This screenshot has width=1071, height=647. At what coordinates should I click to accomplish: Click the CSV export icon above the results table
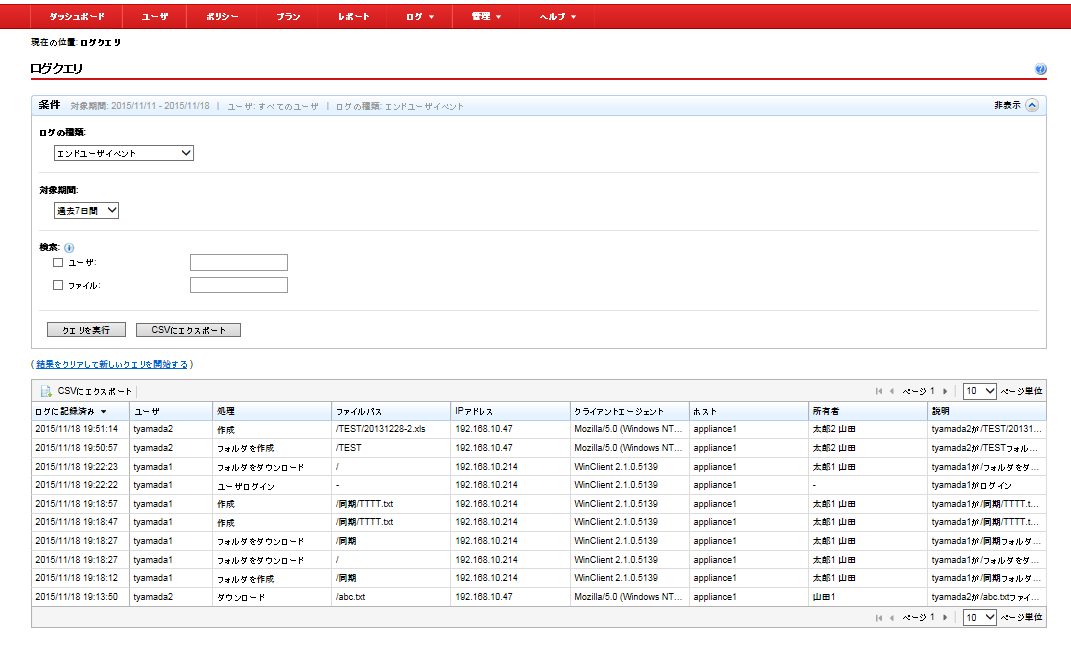(46, 391)
